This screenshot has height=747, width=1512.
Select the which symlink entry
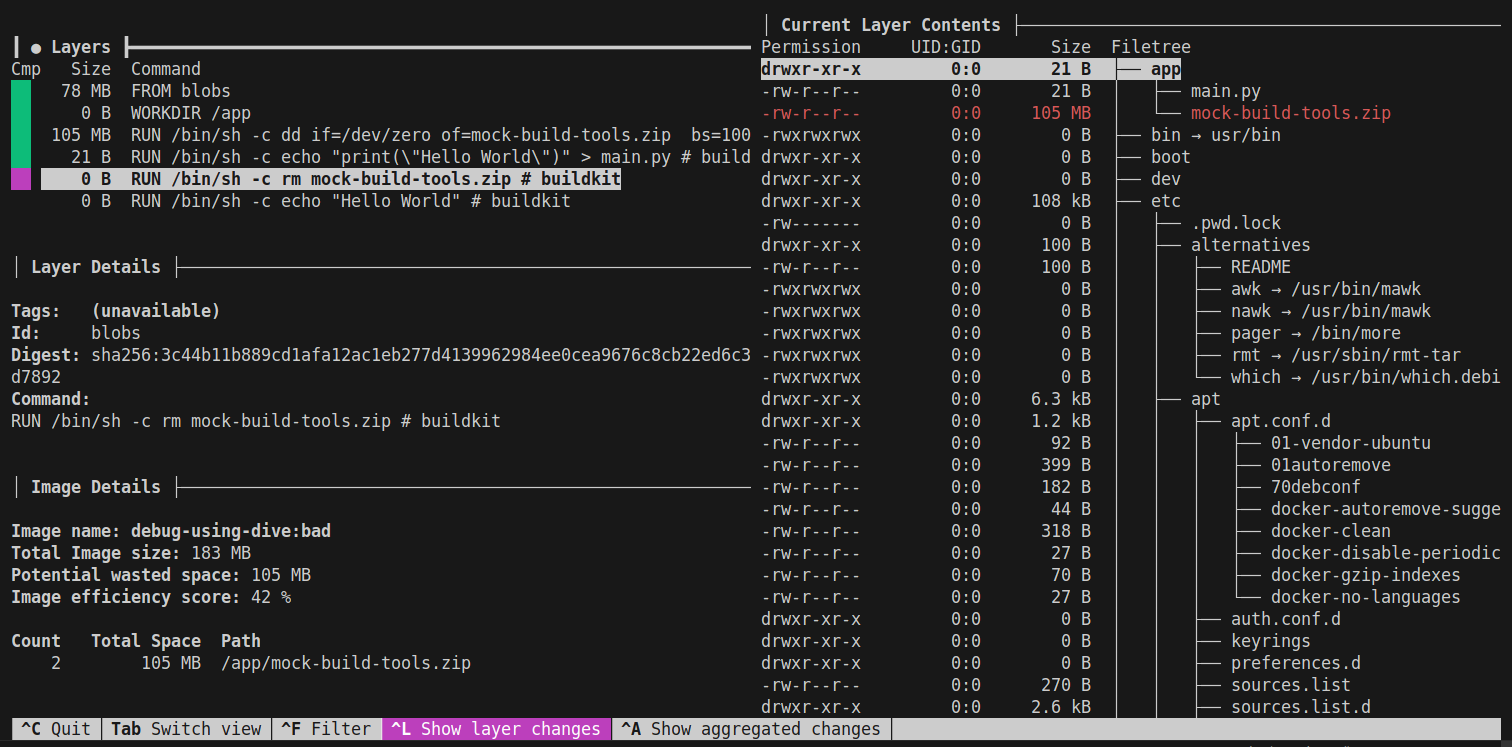coord(1365,377)
